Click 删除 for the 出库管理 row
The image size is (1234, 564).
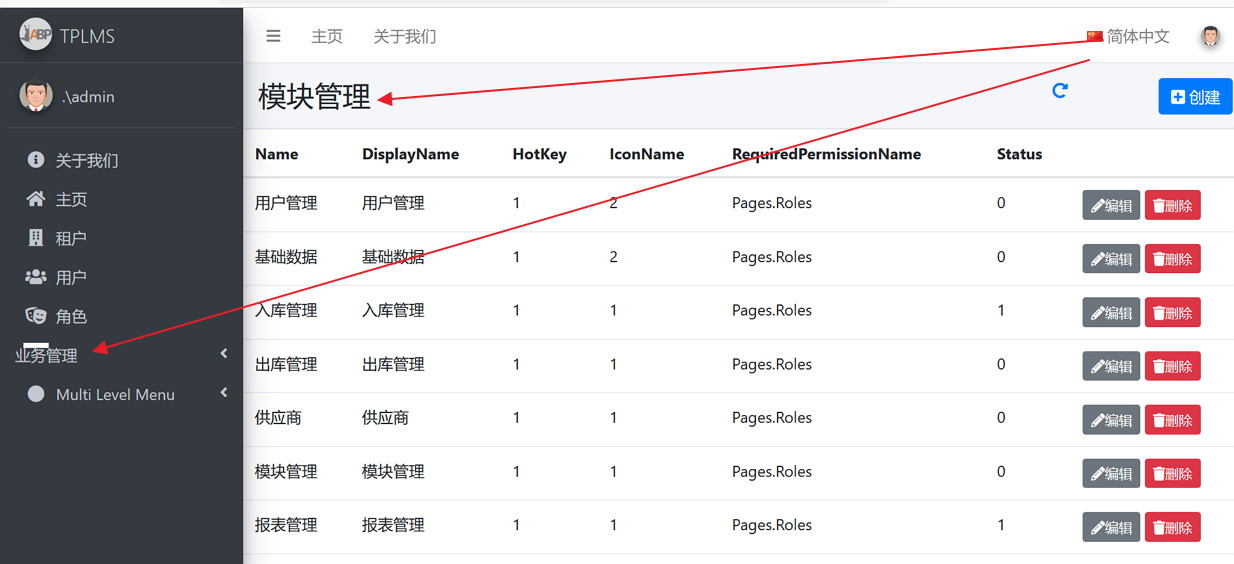[x=1172, y=366]
